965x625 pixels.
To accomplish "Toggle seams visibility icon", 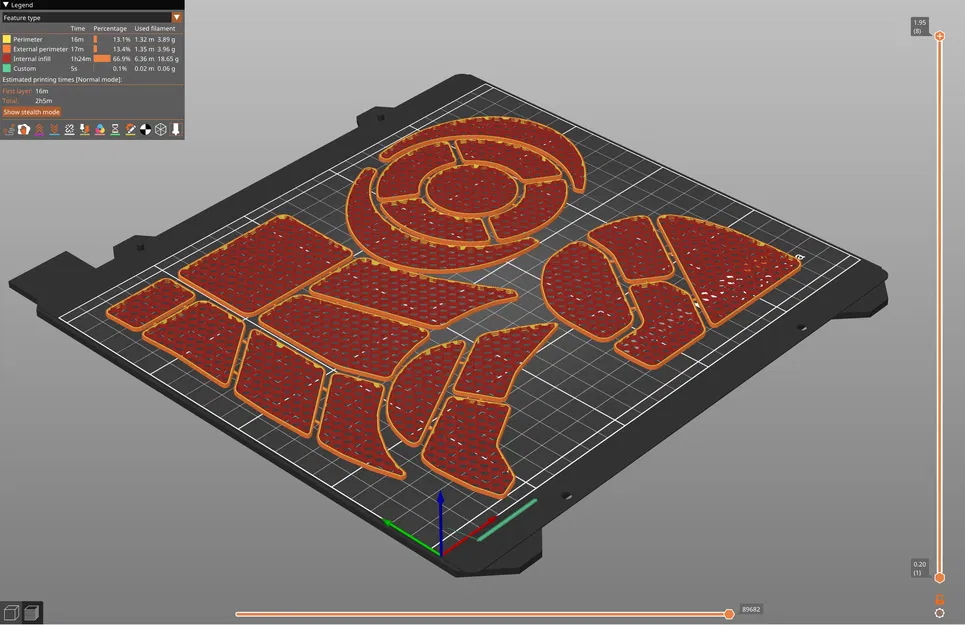I will click(70, 130).
